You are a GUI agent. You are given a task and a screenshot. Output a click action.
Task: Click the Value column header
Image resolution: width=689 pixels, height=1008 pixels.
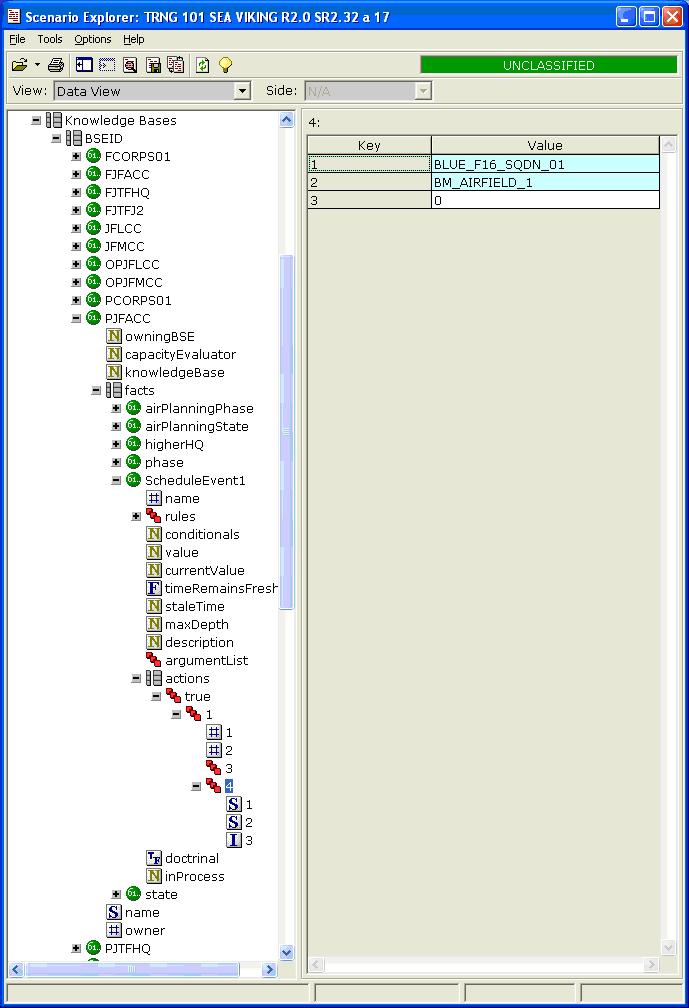(545, 145)
